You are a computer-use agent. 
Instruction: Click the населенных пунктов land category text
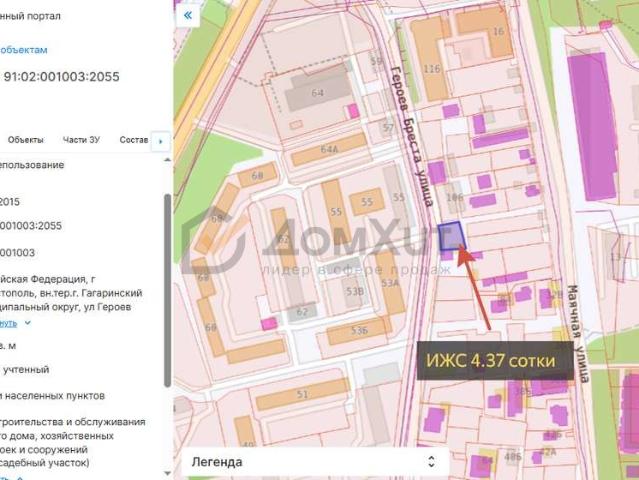point(55,396)
